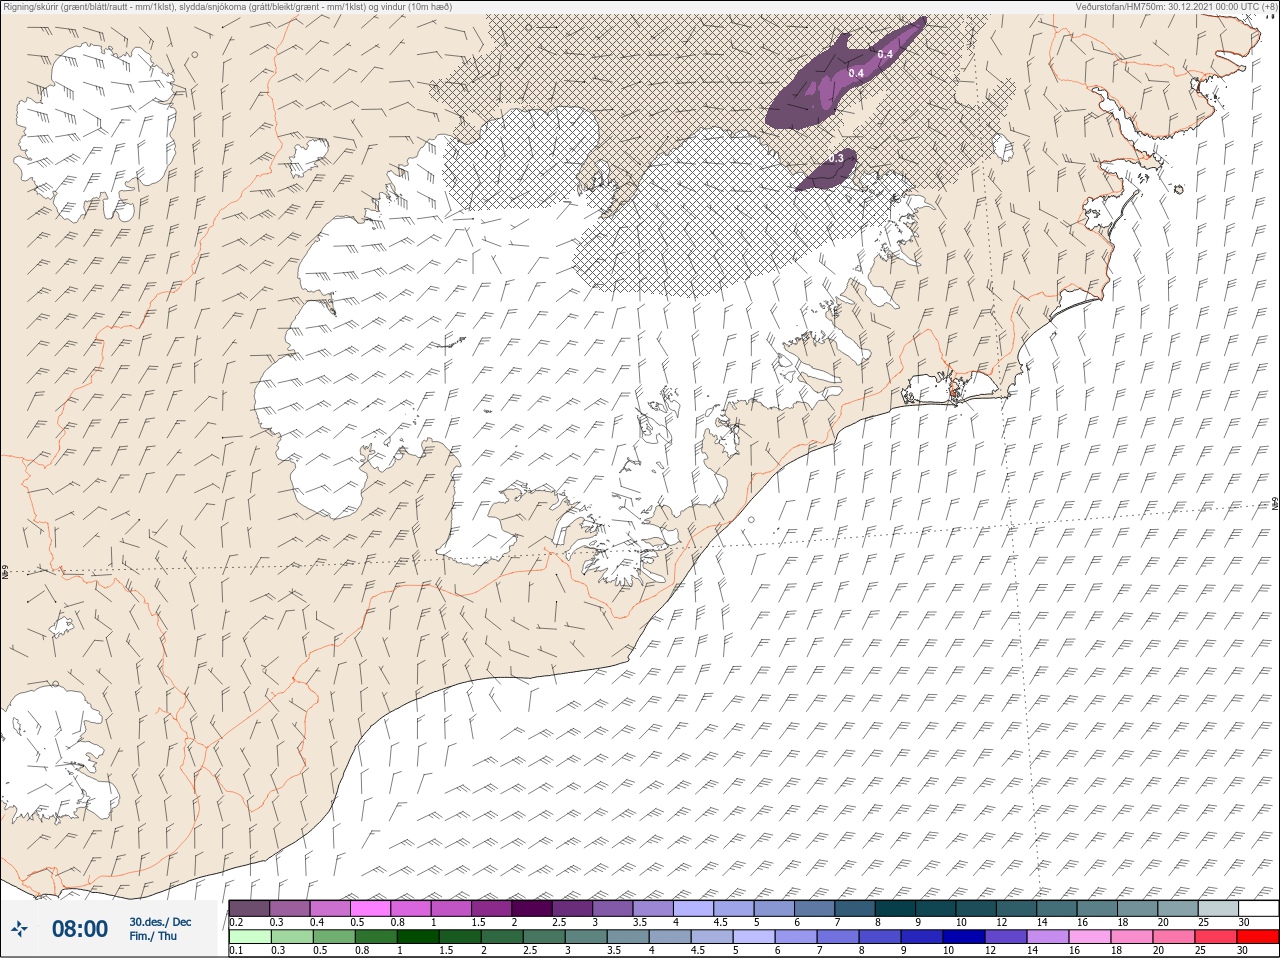1280x958 pixels.
Task: Click the '0.2' value in upper legend
Action: [x=236, y=922]
